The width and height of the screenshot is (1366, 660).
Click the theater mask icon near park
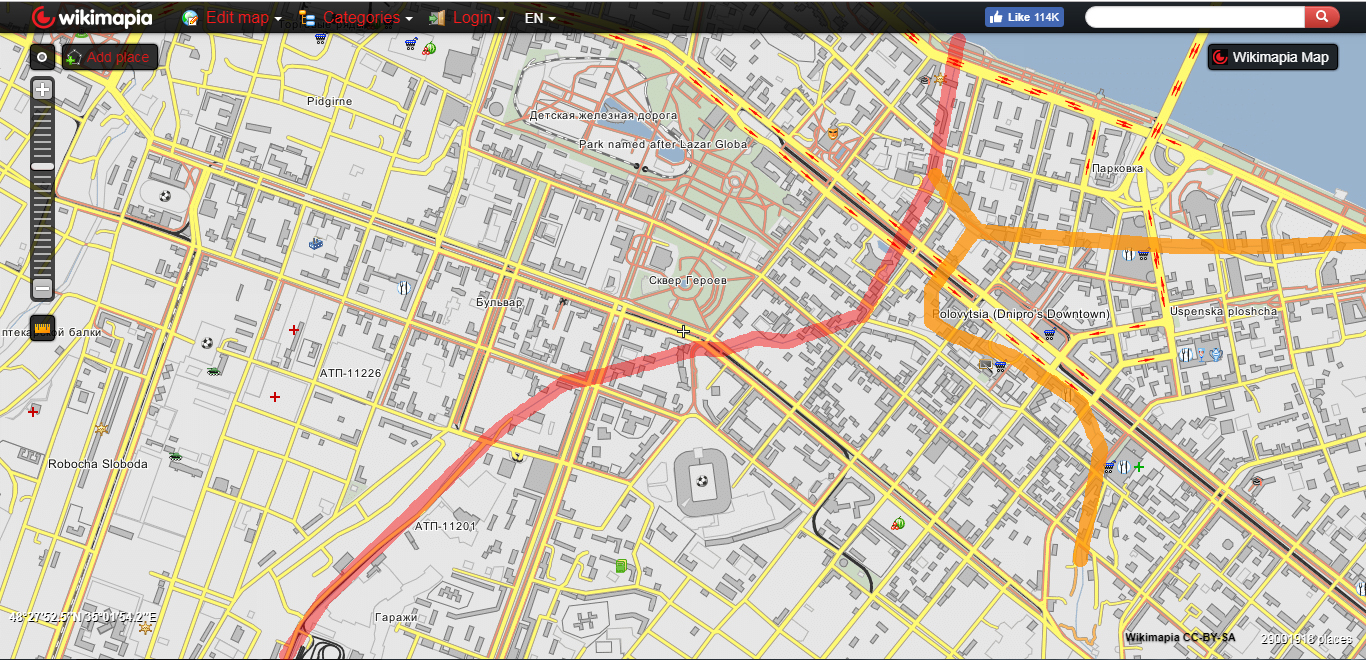tap(832, 133)
